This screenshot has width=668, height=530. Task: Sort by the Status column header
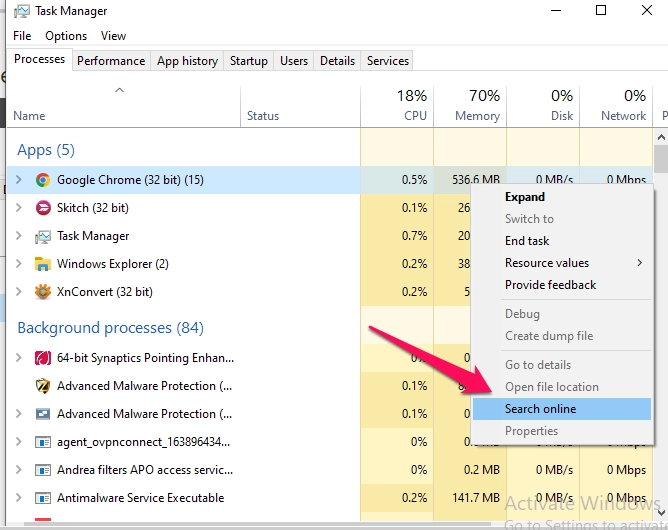pos(300,107)
